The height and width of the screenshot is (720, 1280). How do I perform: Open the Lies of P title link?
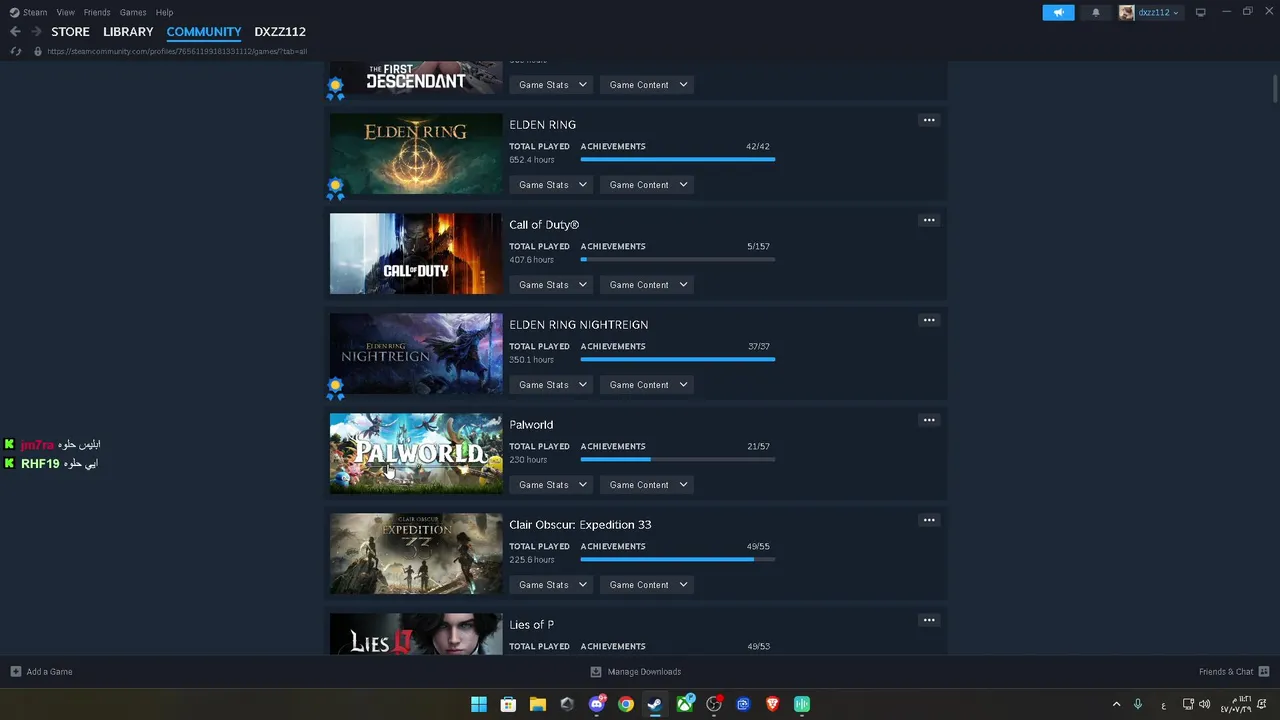click(x=531, y=625)
